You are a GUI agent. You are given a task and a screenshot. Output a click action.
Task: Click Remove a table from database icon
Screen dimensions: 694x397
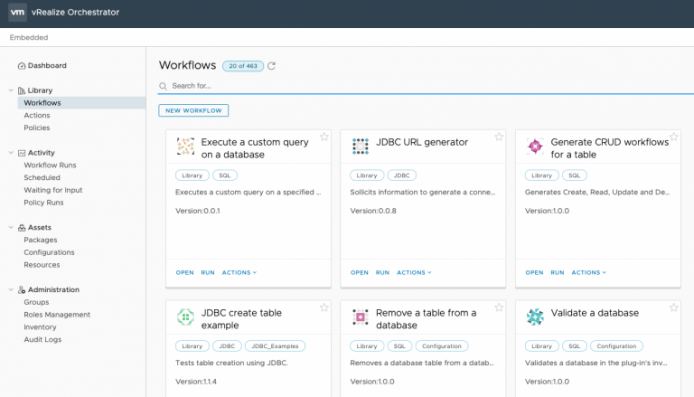(360, 317)
